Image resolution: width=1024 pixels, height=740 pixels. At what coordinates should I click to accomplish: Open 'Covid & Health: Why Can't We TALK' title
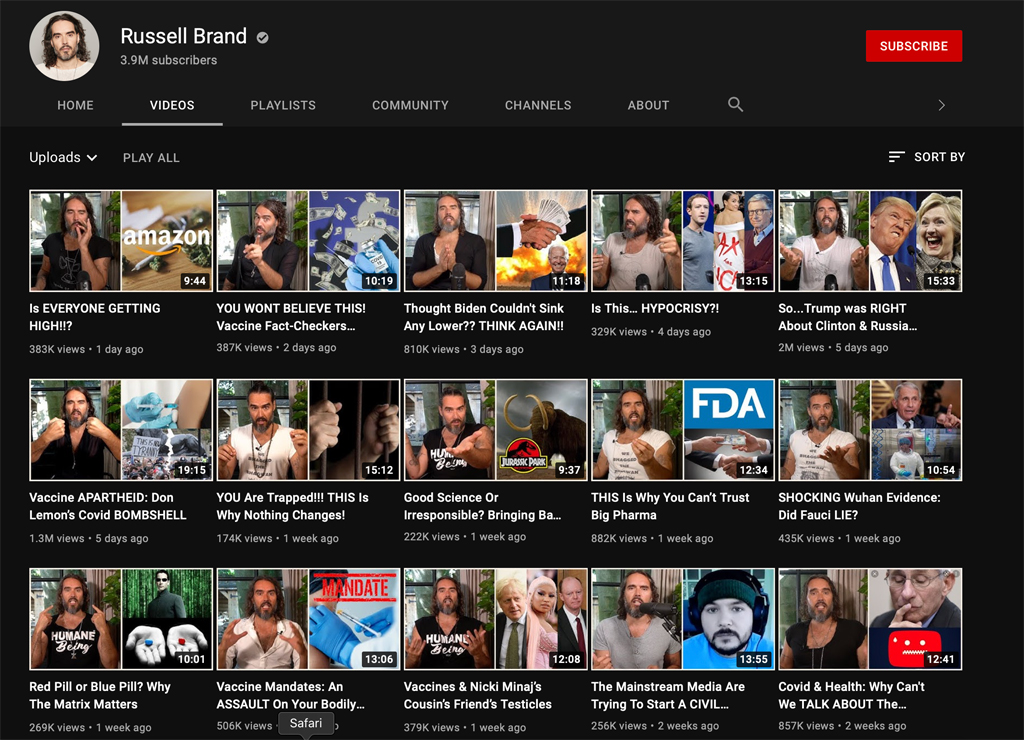click(851, 696)
